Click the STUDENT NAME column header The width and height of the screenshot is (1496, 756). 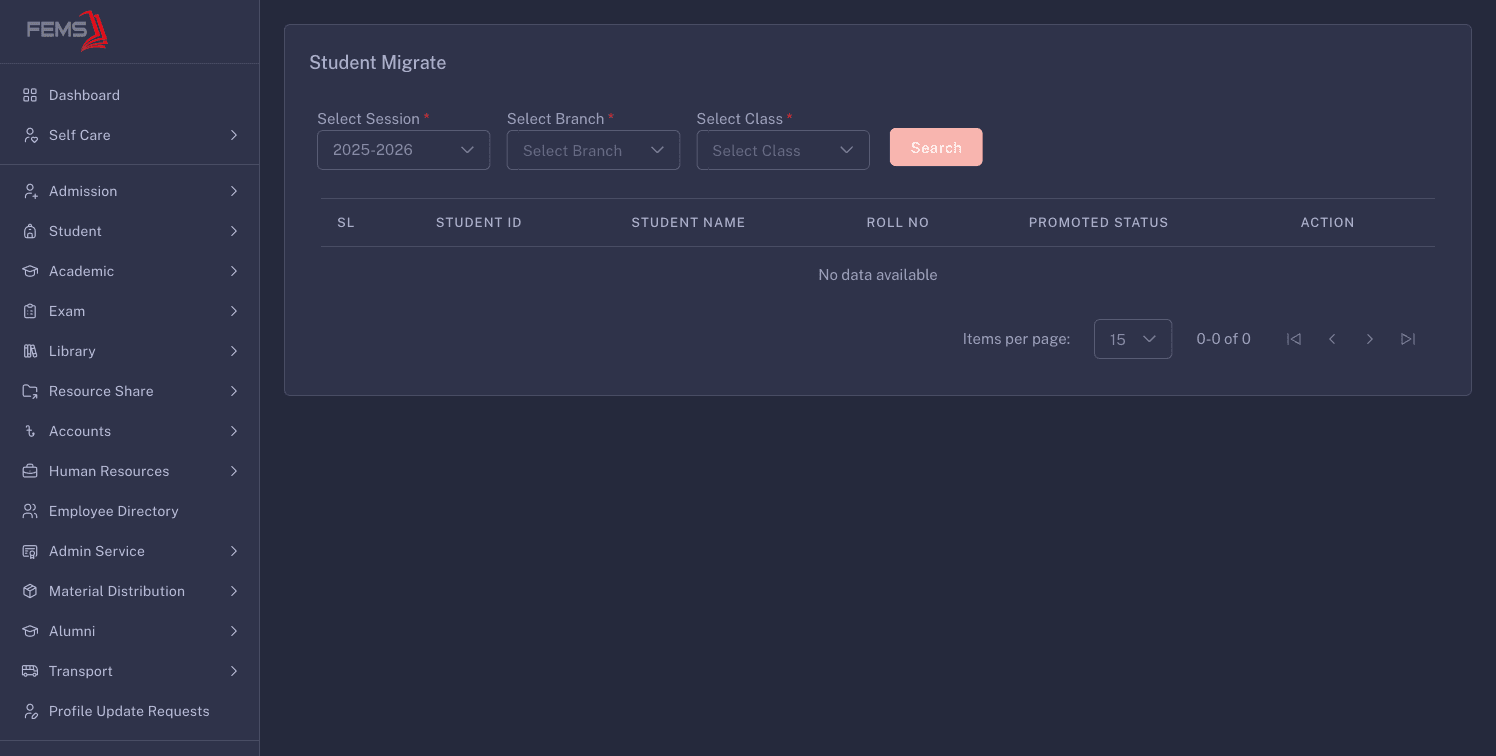688,222
